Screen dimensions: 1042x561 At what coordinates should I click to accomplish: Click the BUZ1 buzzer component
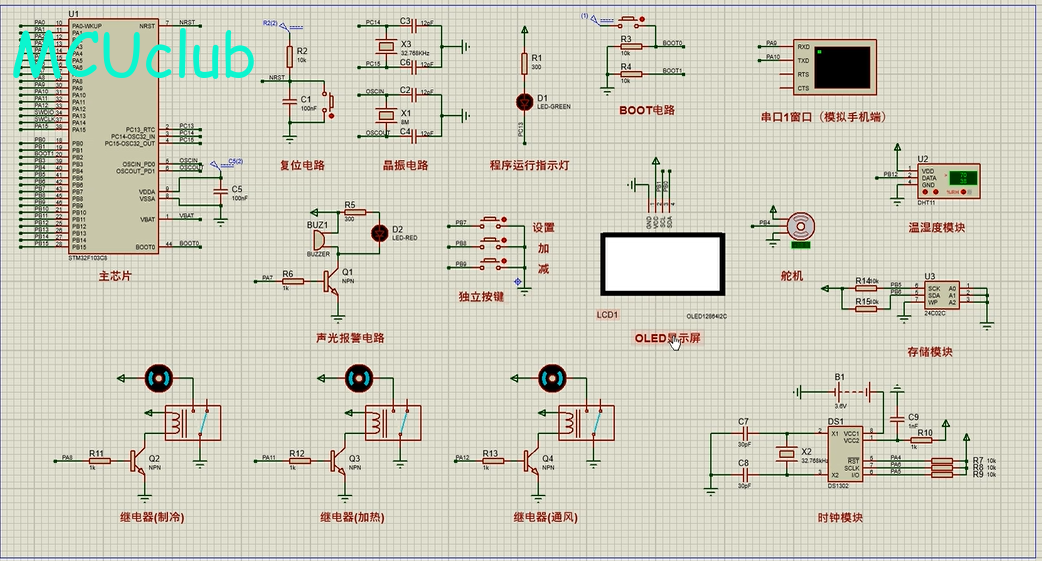click(318, 239)
